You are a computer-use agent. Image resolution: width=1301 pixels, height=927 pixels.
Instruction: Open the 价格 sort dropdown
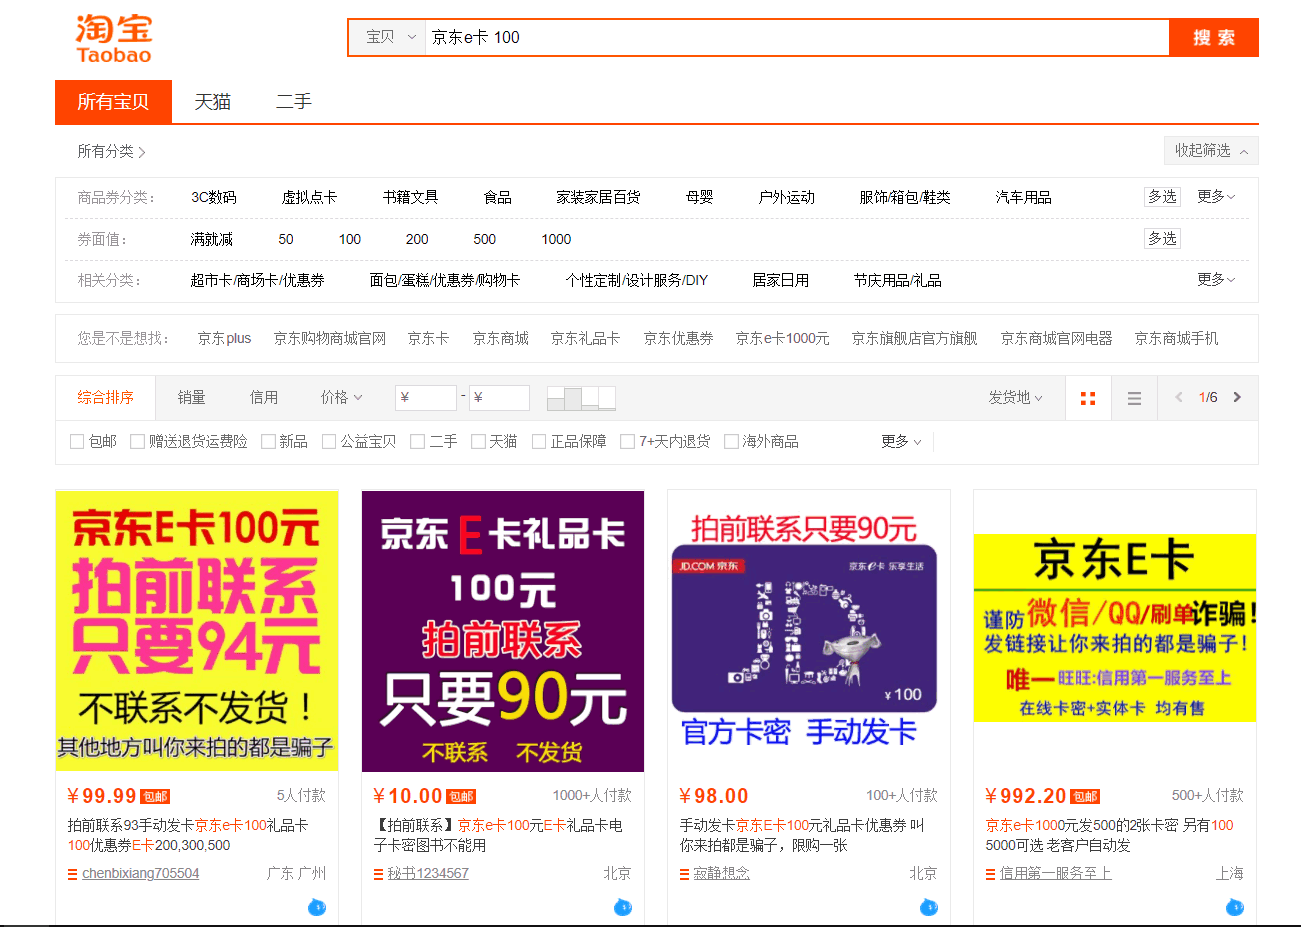coord(341,397)
